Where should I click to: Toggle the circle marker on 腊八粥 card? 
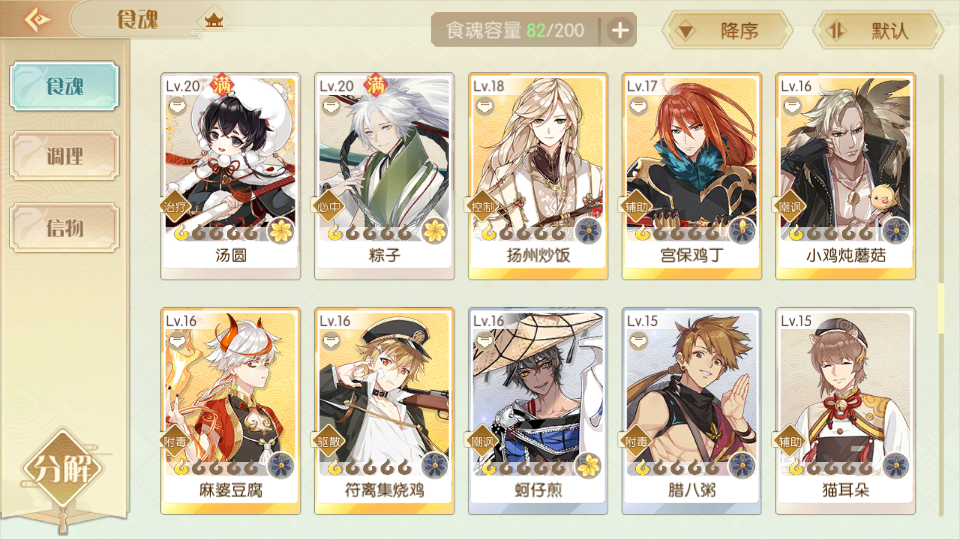[x=639, y=340]
